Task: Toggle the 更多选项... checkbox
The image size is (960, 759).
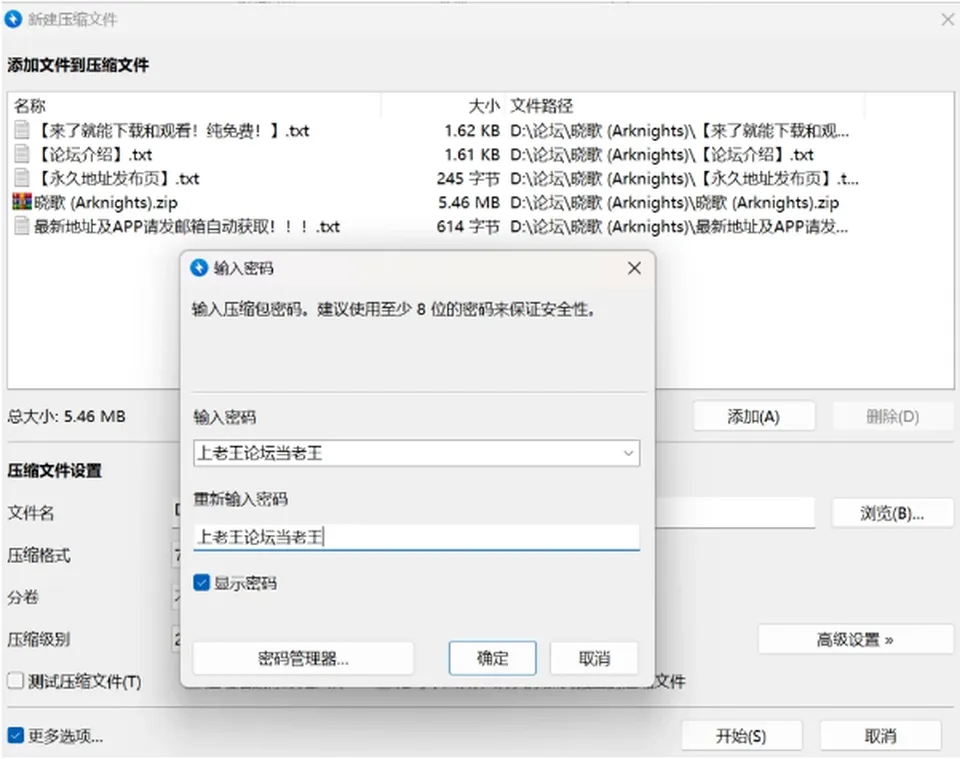Action: click(x=16, y=735)
